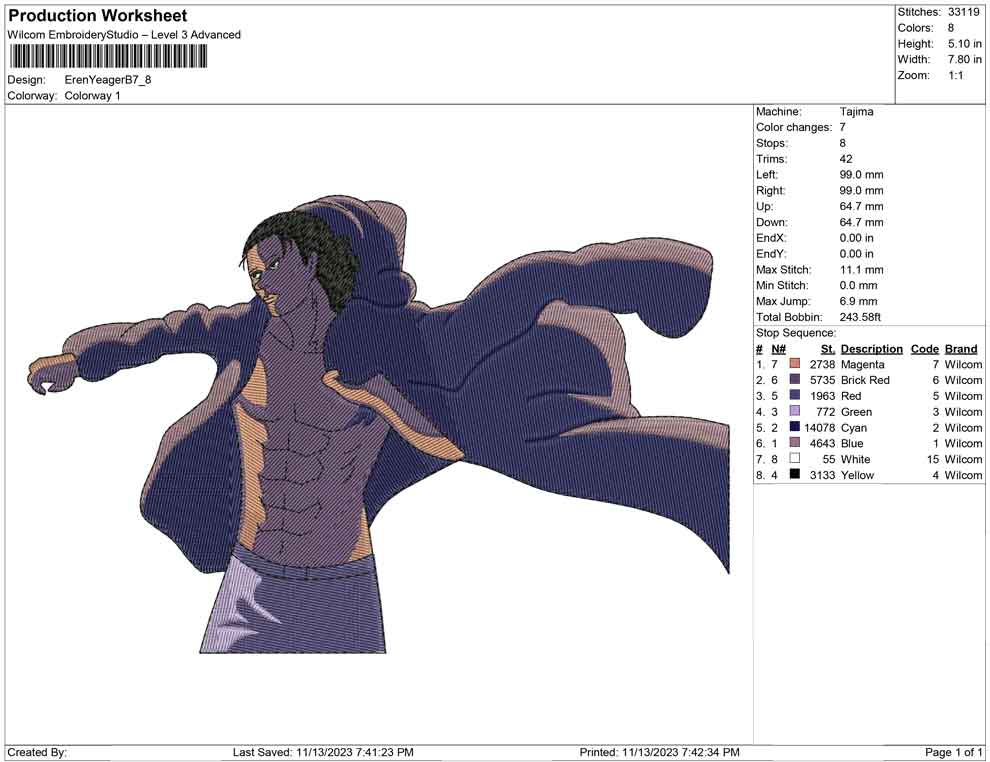Click the Brand column header

pyautogui.click(x=961, y=348)
